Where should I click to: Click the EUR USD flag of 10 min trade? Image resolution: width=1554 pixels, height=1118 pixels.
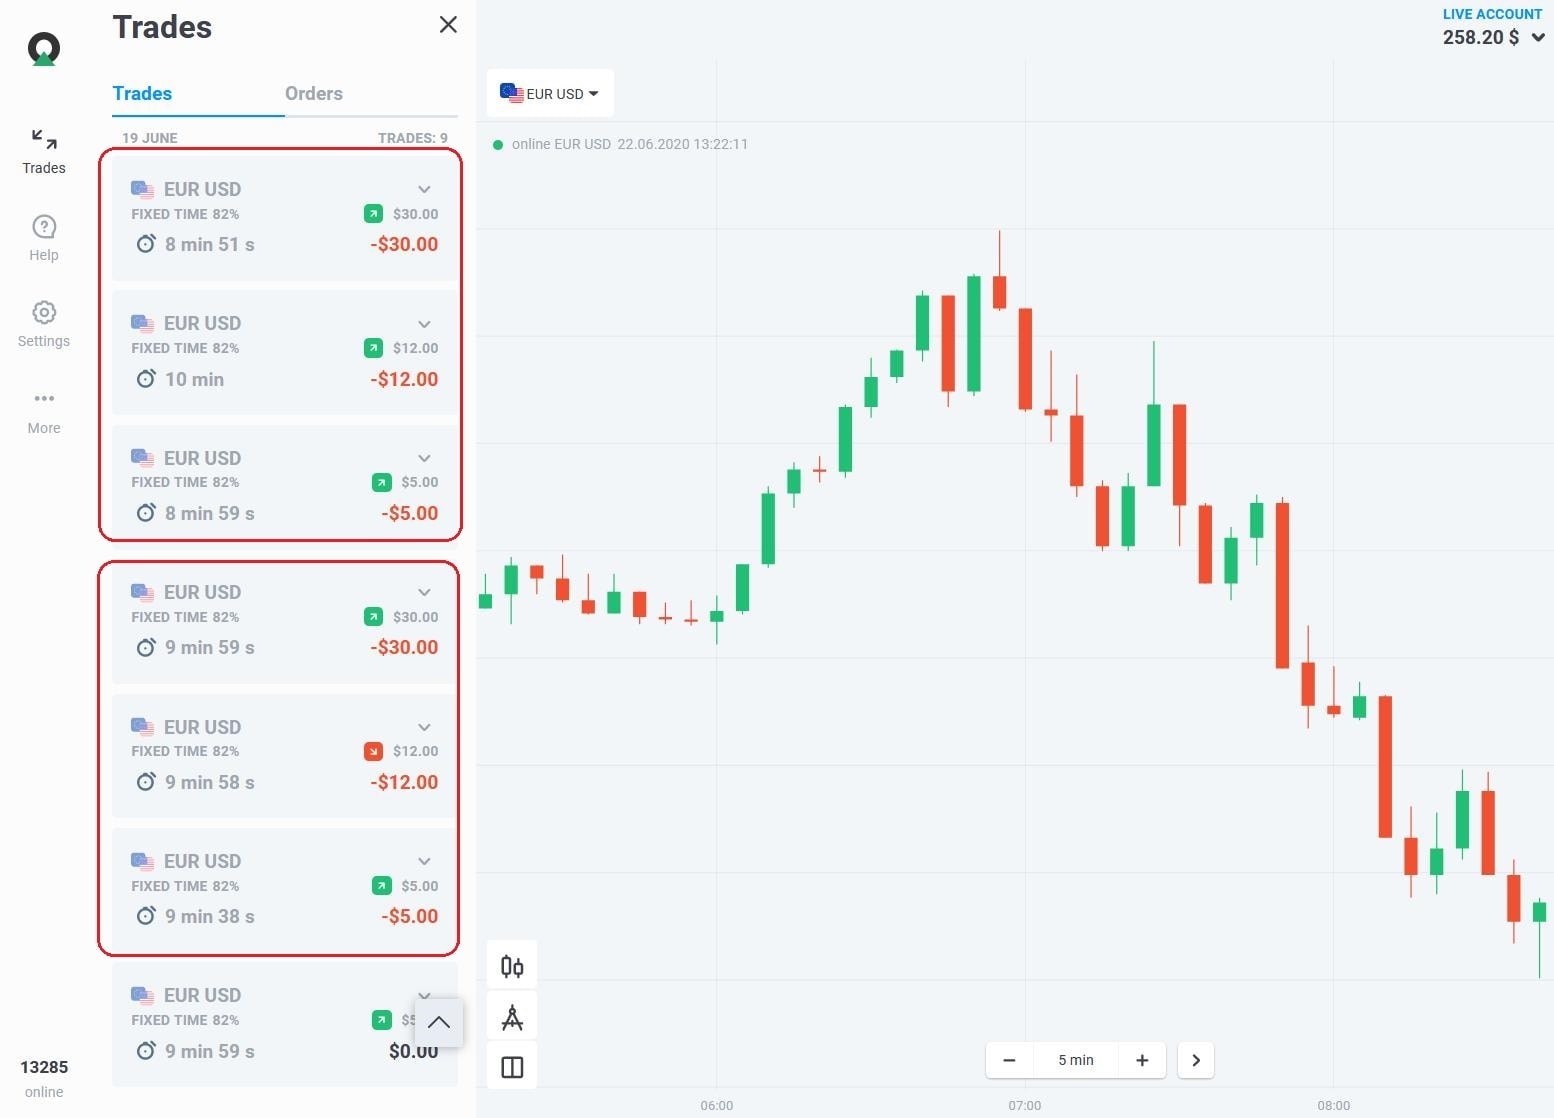point(143,323)
